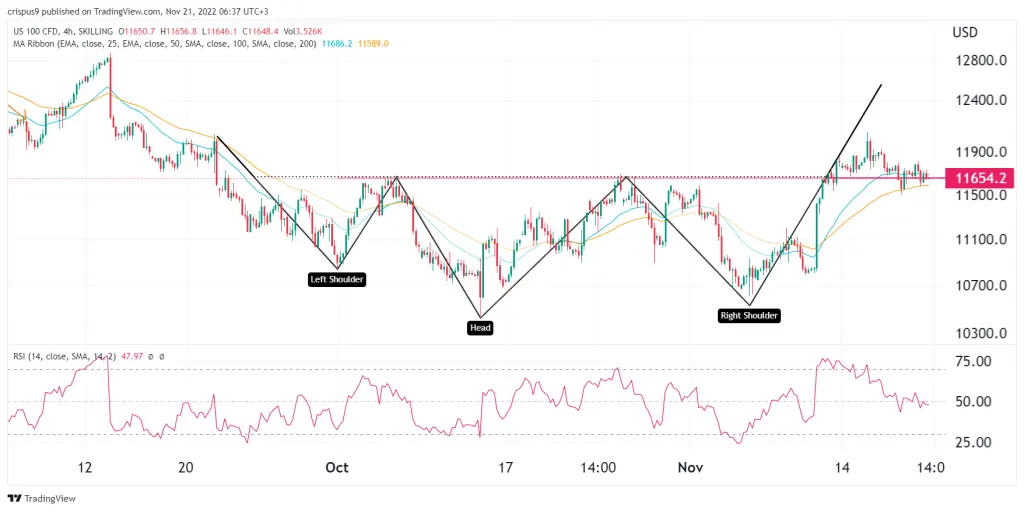Click the TradingView logo at the bottom
This screenshot has width=1024, height=511.
coord(42,499)
